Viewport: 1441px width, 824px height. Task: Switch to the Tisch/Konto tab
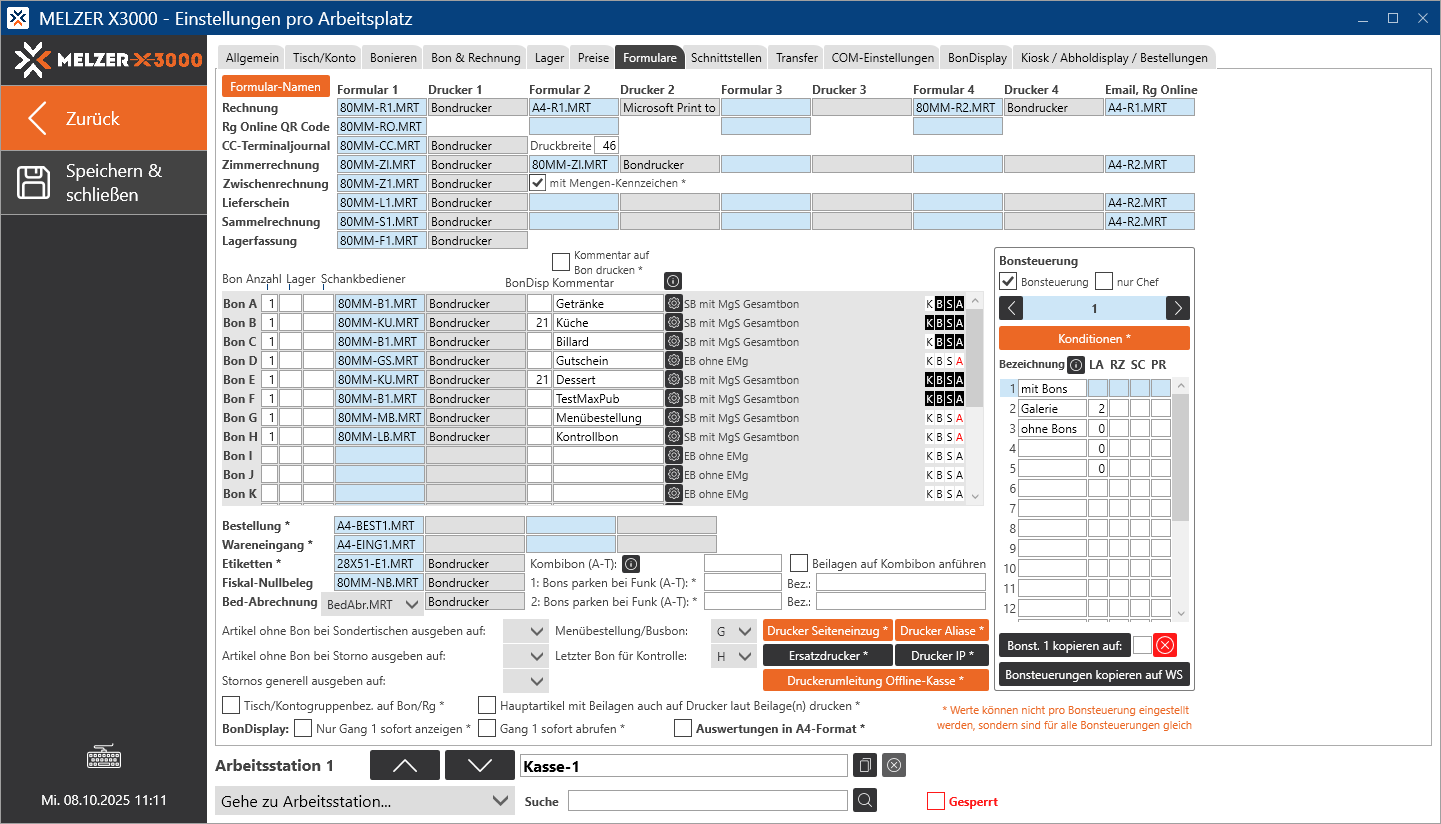click(x=323, y=58)
